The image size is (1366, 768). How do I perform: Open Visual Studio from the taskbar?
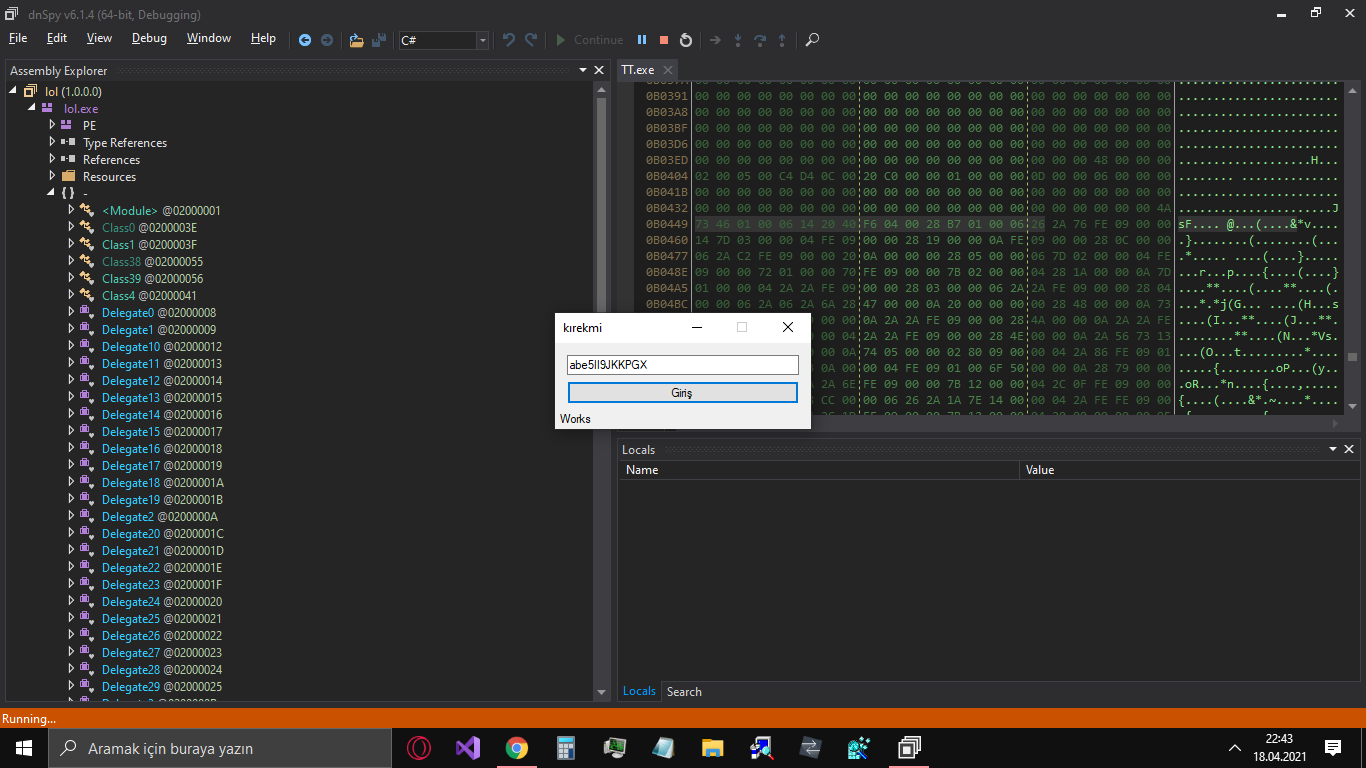click(x=468, y=748)
